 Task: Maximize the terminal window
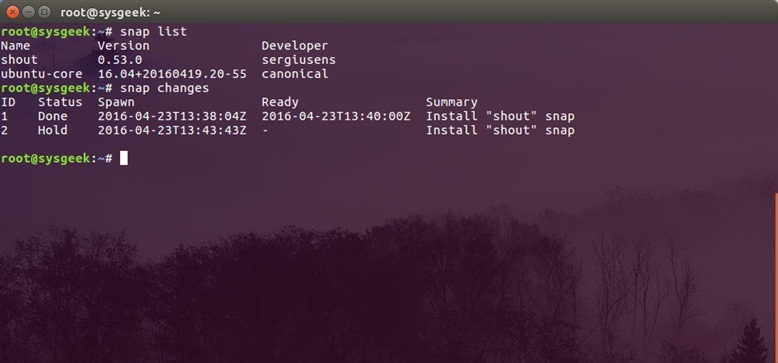[x=44, y=12]
